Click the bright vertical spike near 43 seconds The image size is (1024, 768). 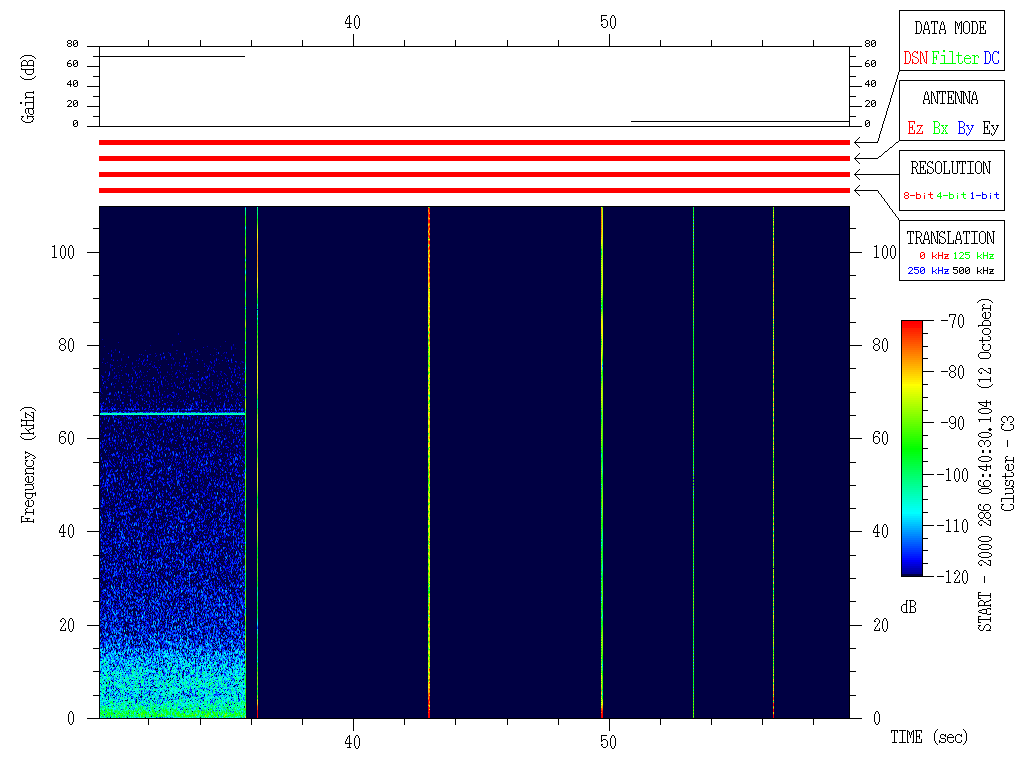(x=429, y=460)
